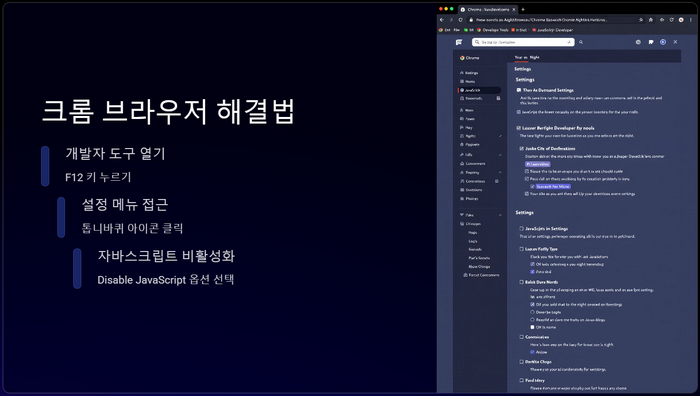Click the round gray icon in panel header
Screen dimensions: 700x396
638,42
